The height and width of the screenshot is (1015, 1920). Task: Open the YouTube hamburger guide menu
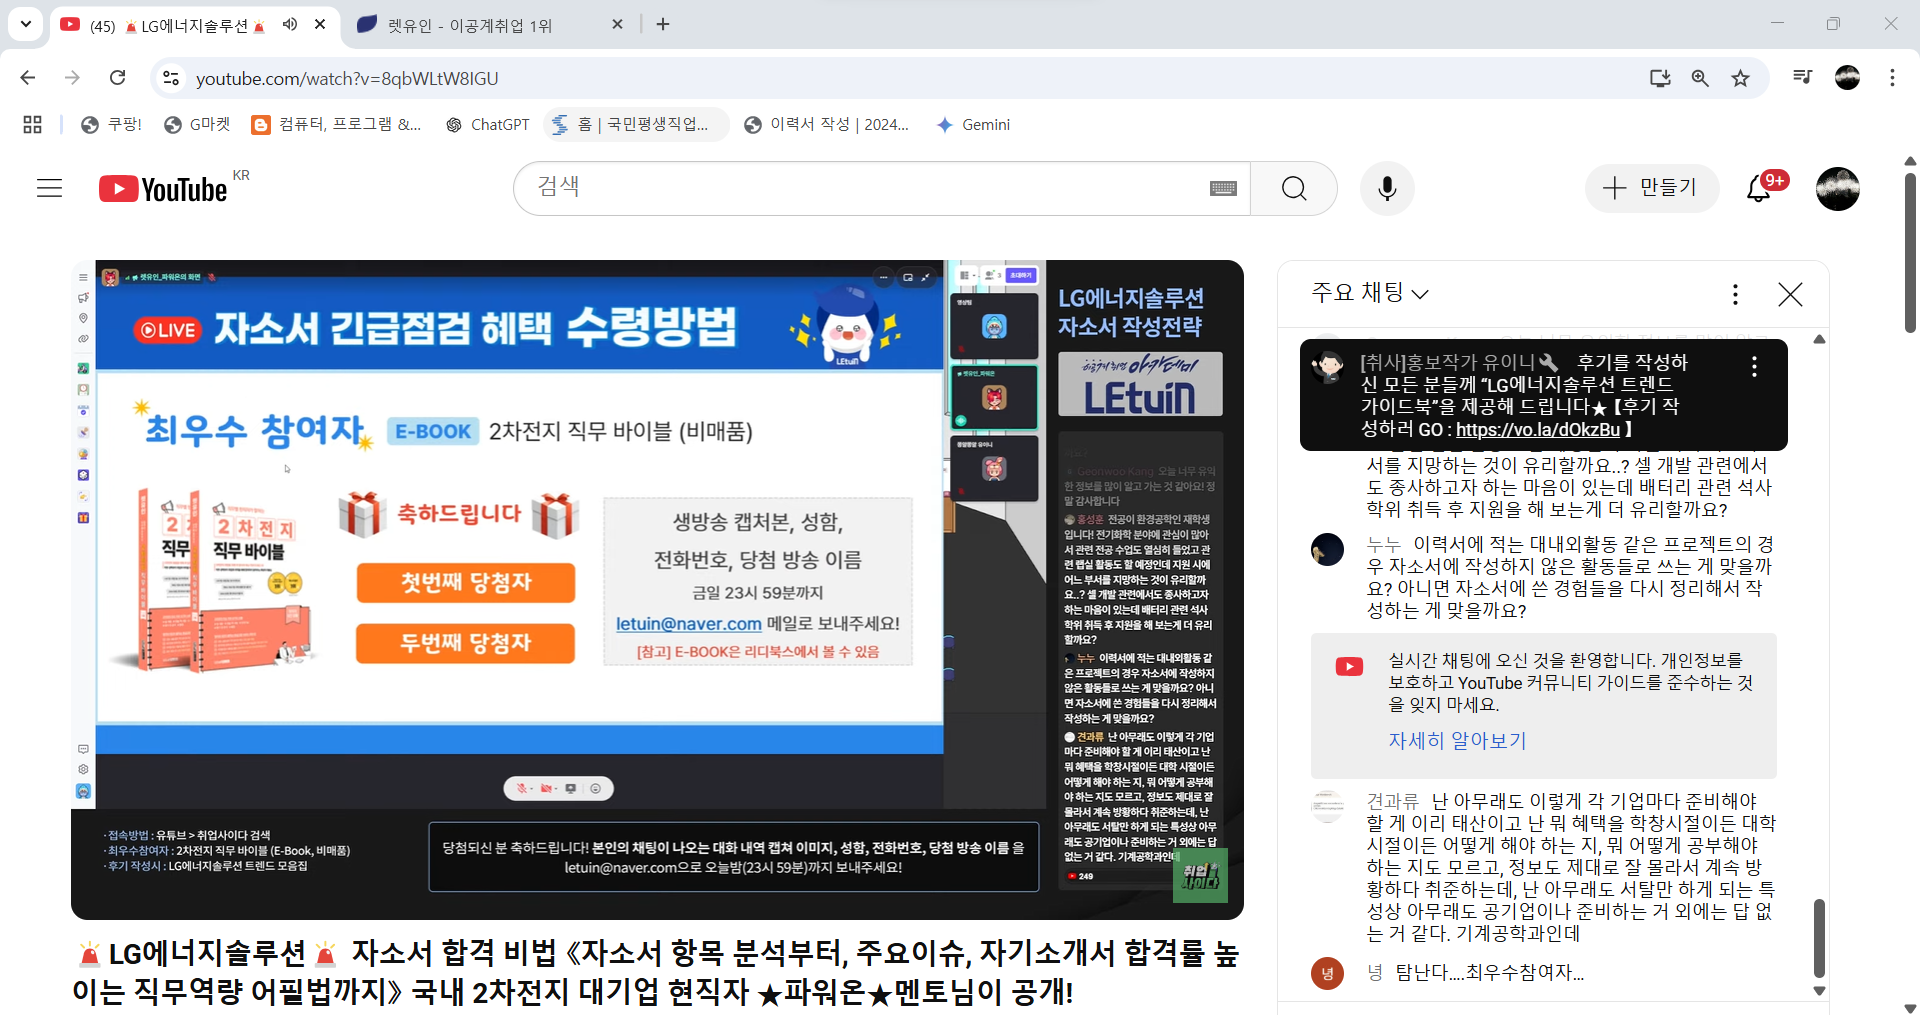coord(49,188)
